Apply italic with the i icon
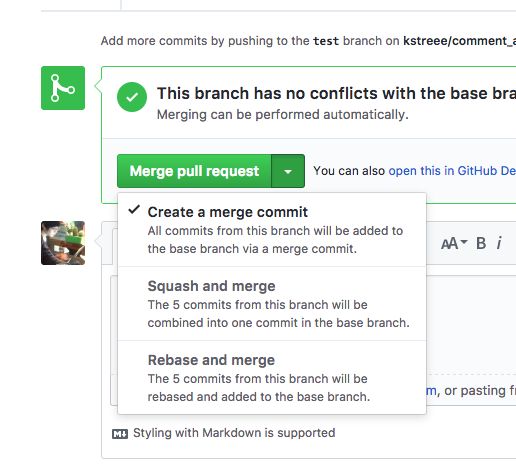Screen dimensions: 516x471 (x=499, y=243)
